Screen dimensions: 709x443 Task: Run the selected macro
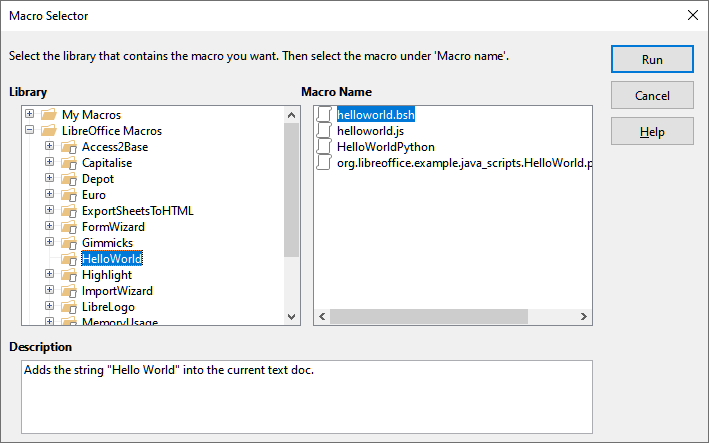(652, 59)
